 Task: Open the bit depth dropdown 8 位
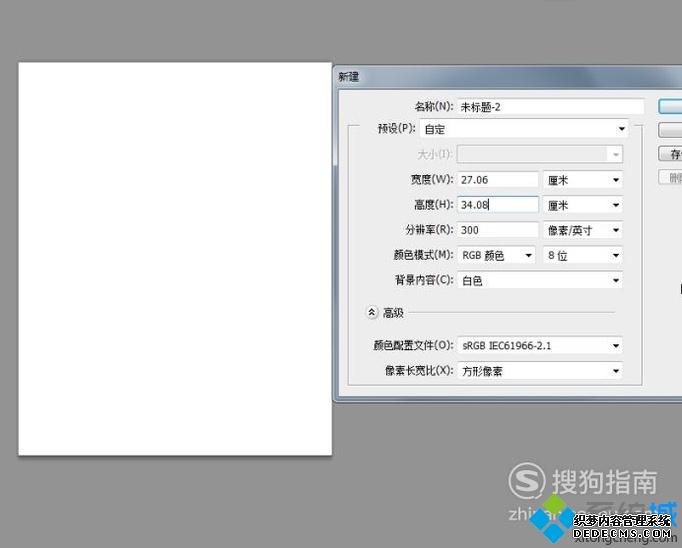(x=583, y=255)
